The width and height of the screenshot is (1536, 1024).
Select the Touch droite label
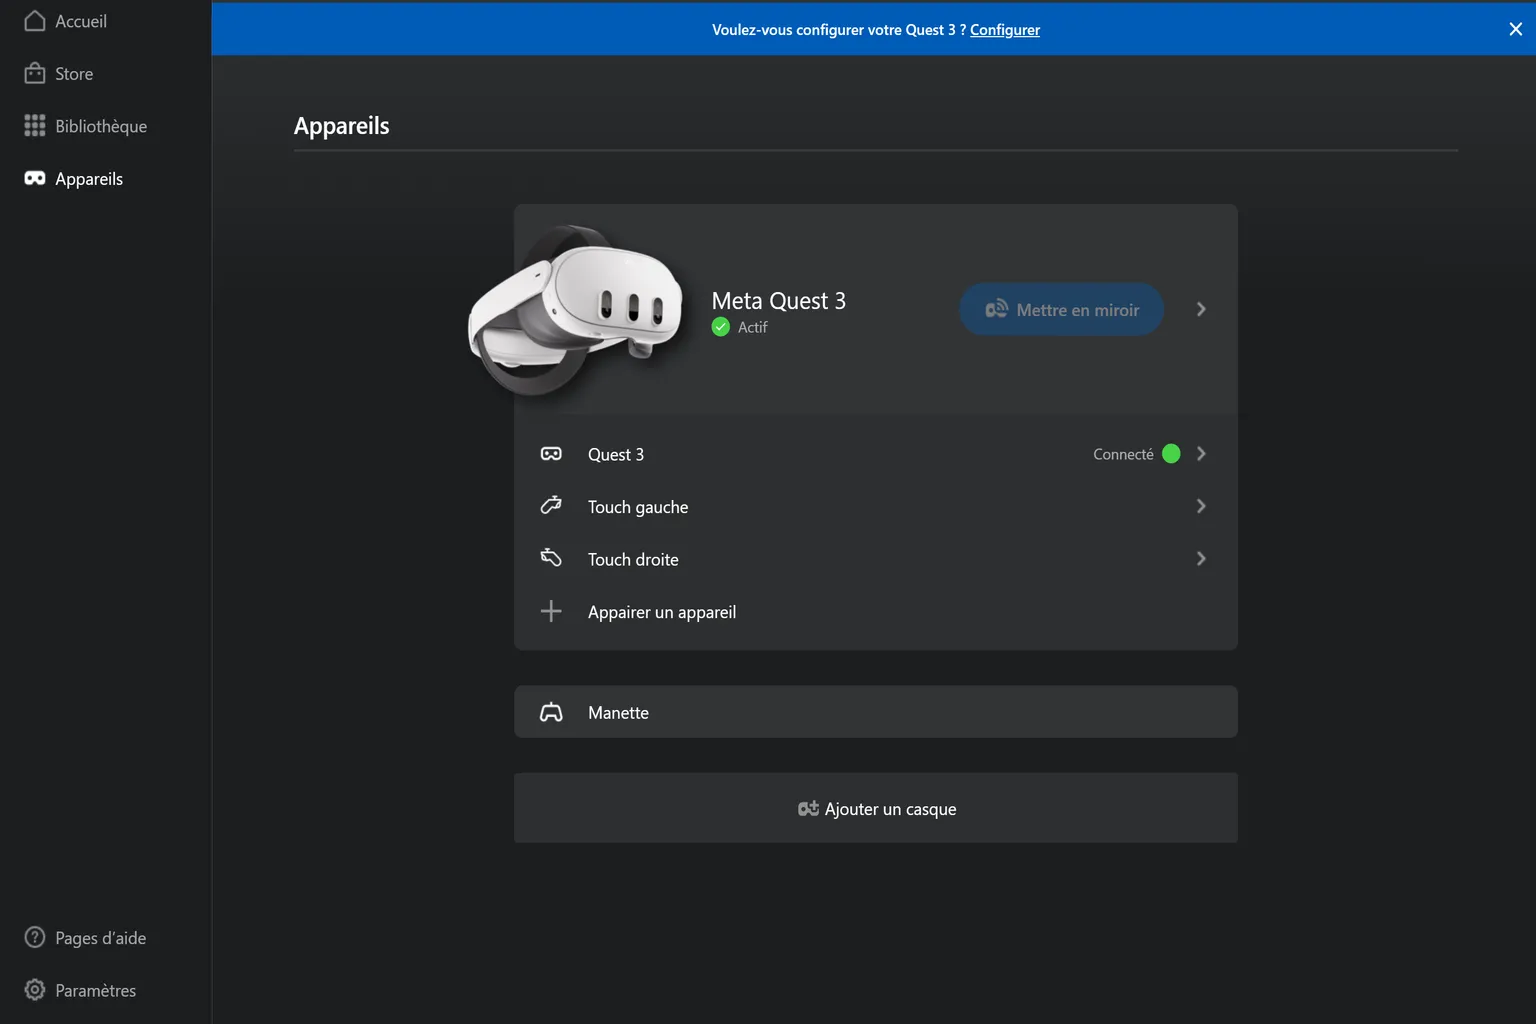tap(633, 560)
